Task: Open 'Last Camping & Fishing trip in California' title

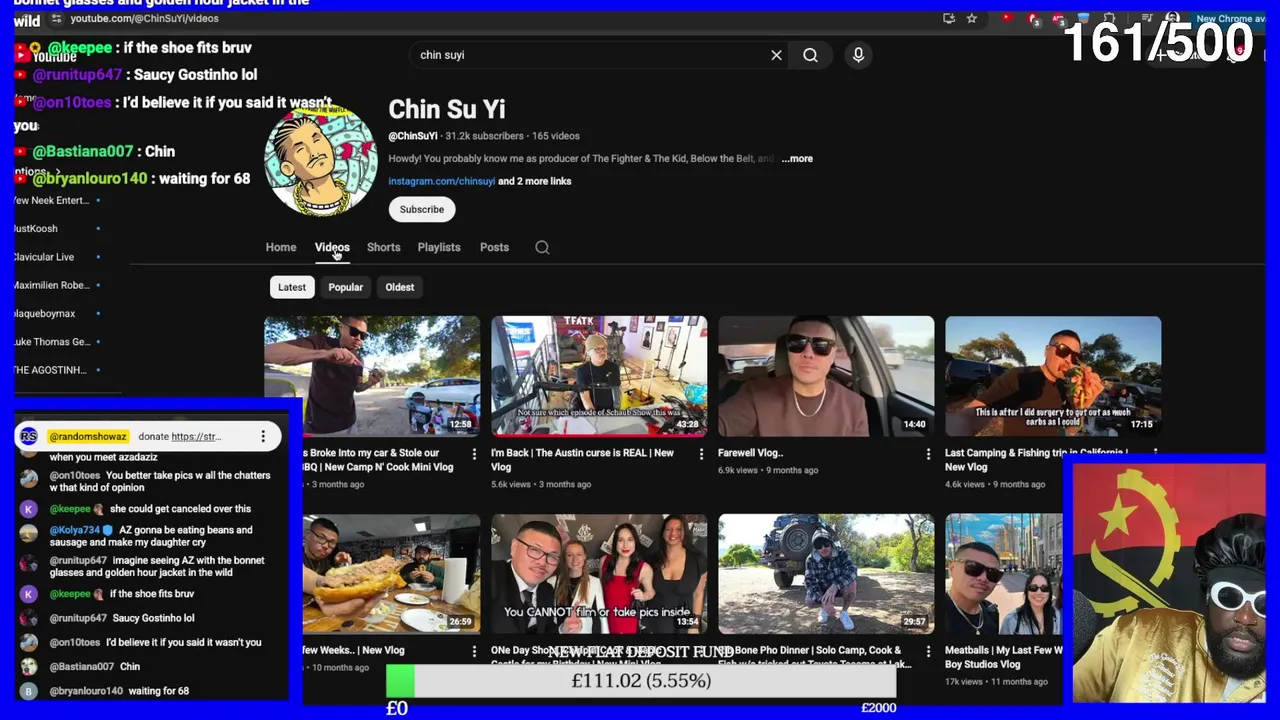Action: point(1036,459)
